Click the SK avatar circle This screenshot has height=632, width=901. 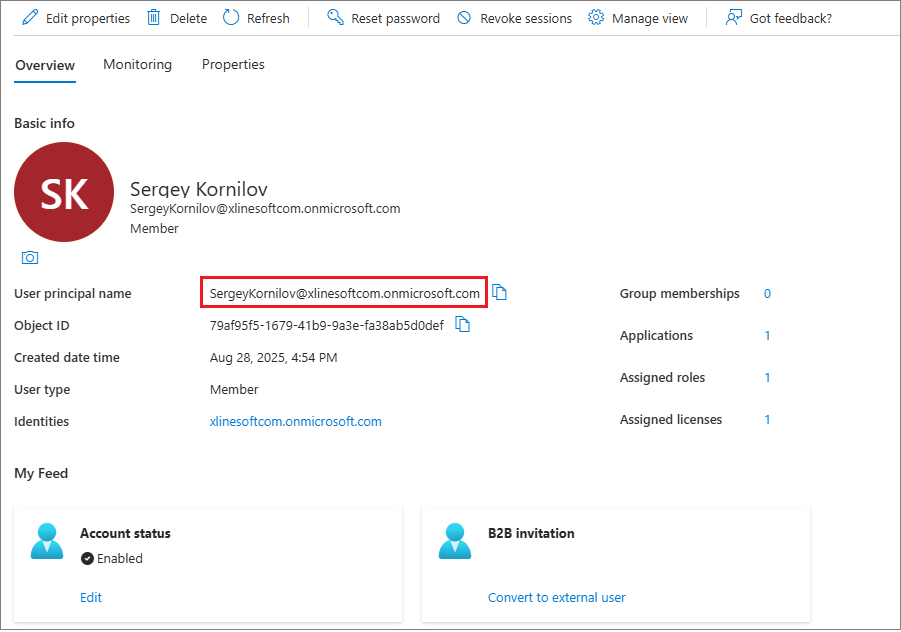pyautogui.click(x=64, y=192)
